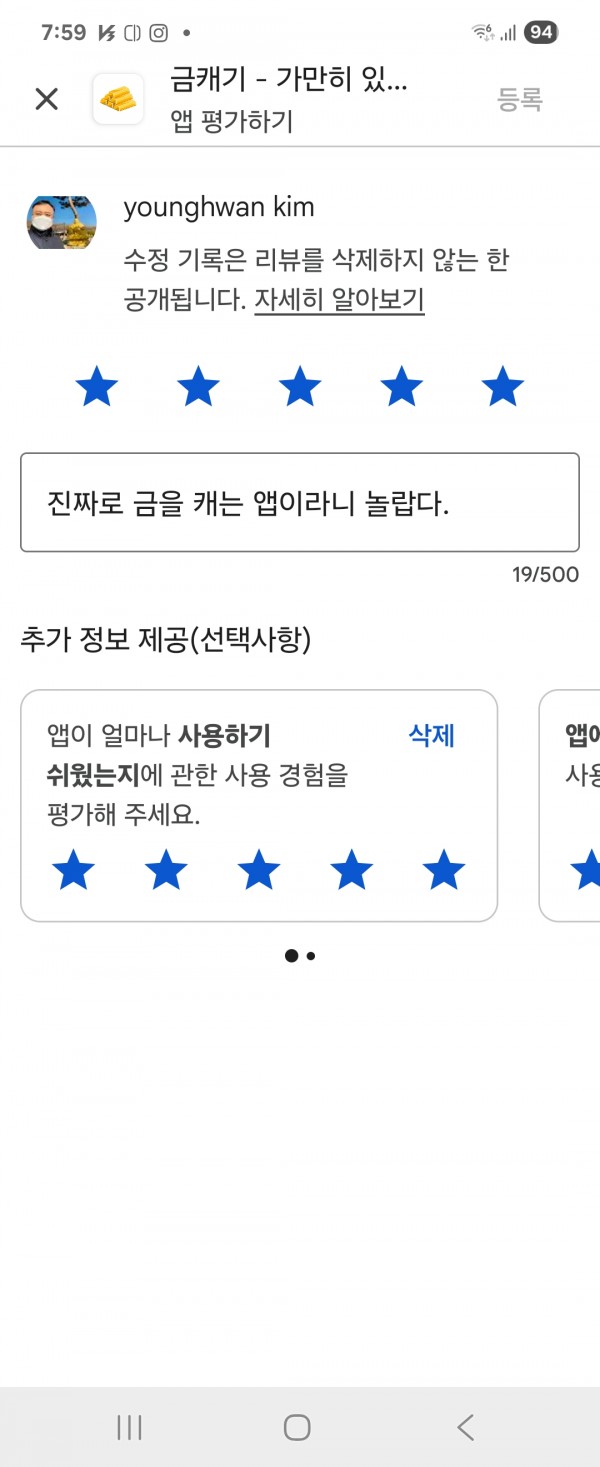Screen dimensions: 600x1467
Task: Set overall rating to four stars
Action: point(401,386)
